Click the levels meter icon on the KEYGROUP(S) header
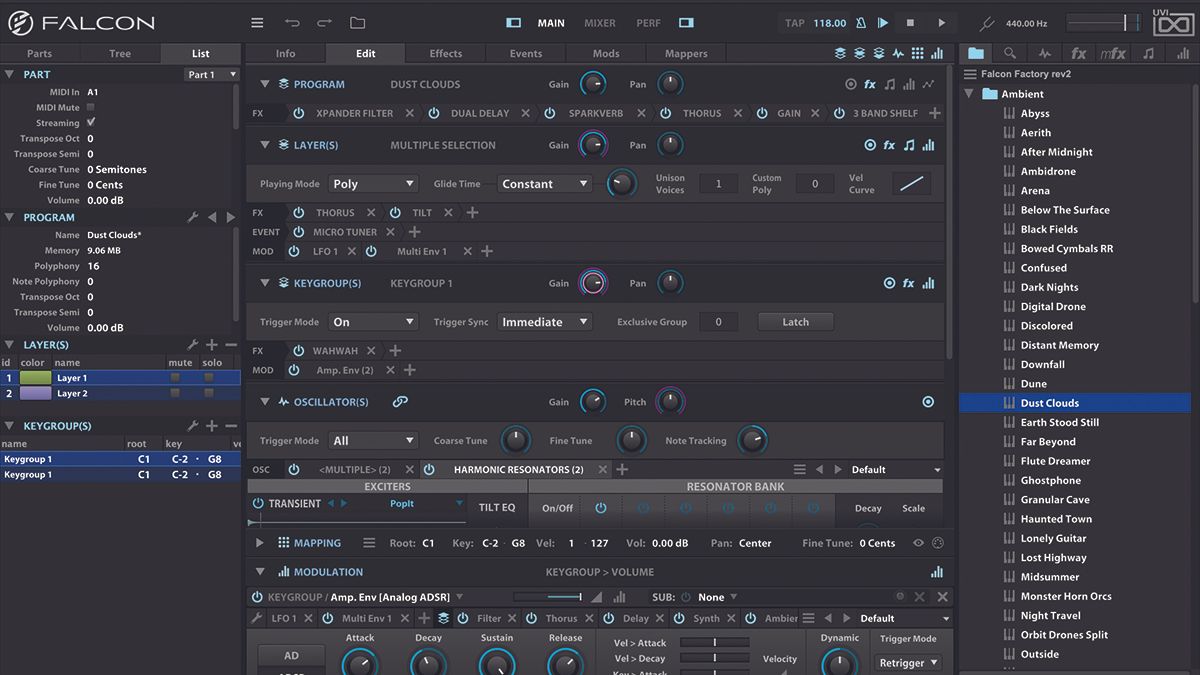 coord(928,283)
